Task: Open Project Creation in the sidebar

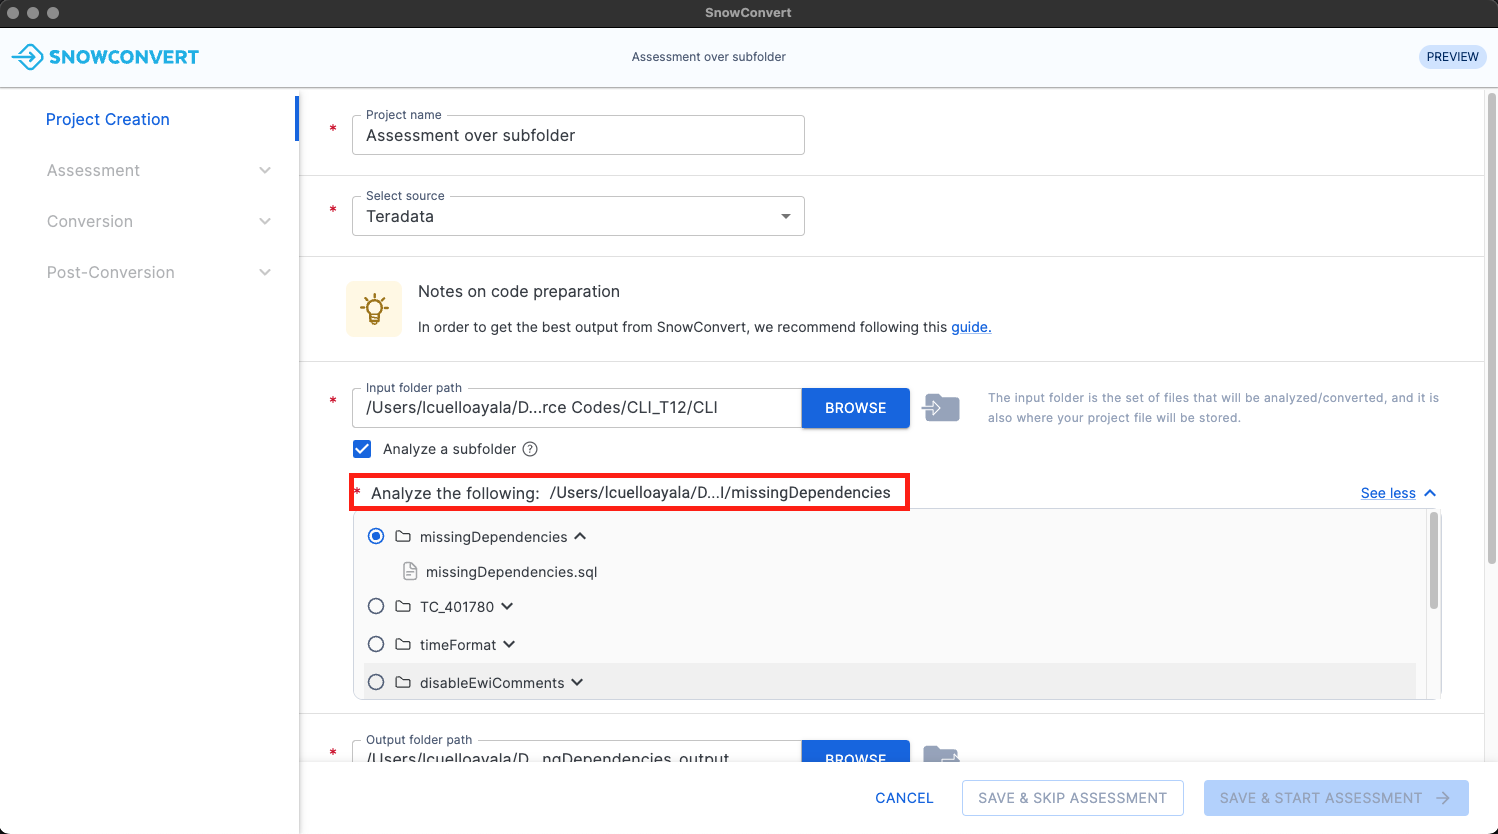Action: (x=108, y=119)
